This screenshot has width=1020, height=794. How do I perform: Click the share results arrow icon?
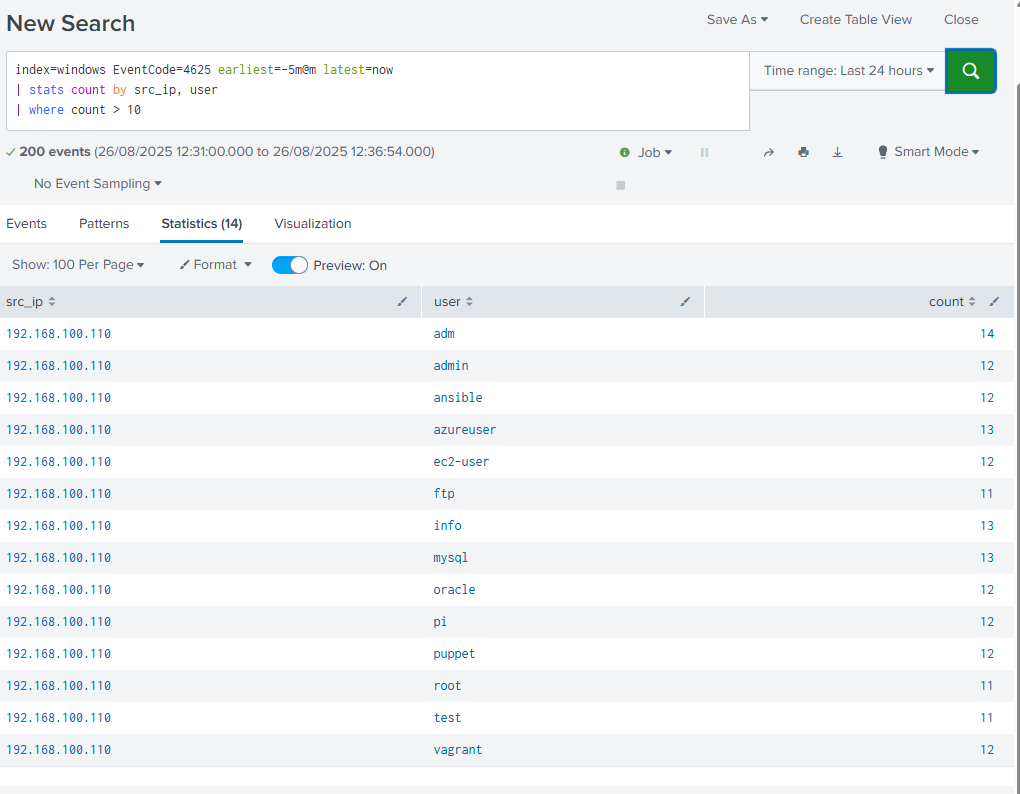tap(768, 152)
